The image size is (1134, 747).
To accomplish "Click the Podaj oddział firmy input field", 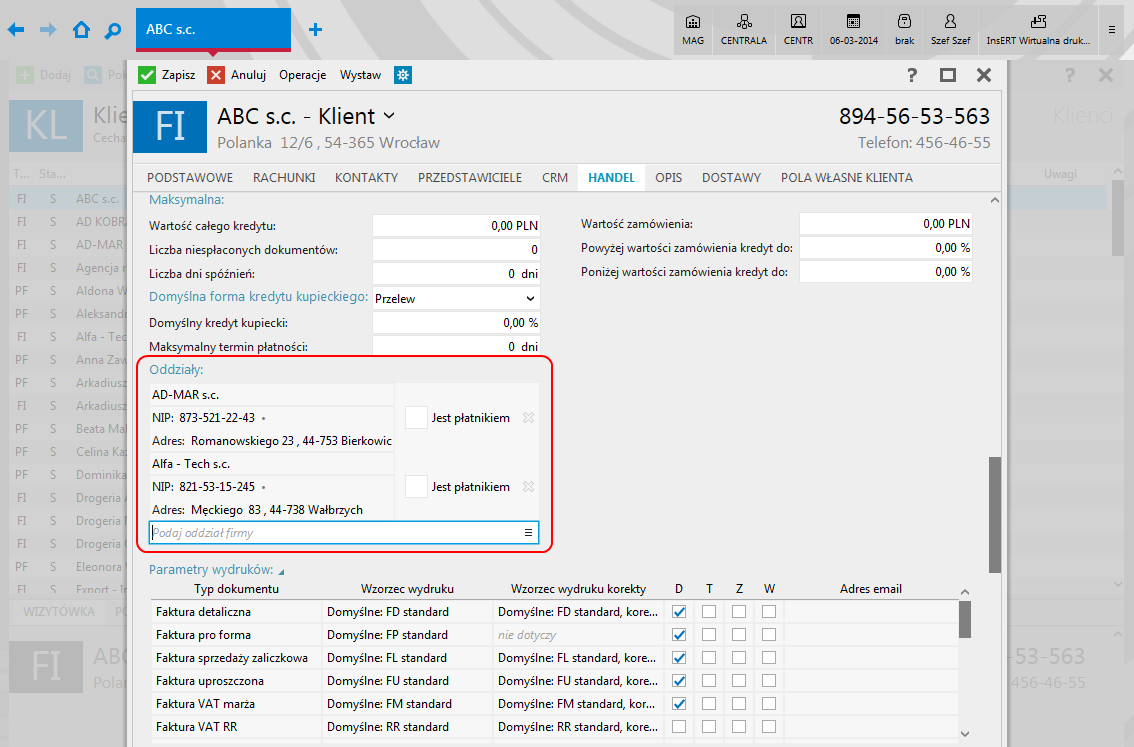I will click(335, 533).
